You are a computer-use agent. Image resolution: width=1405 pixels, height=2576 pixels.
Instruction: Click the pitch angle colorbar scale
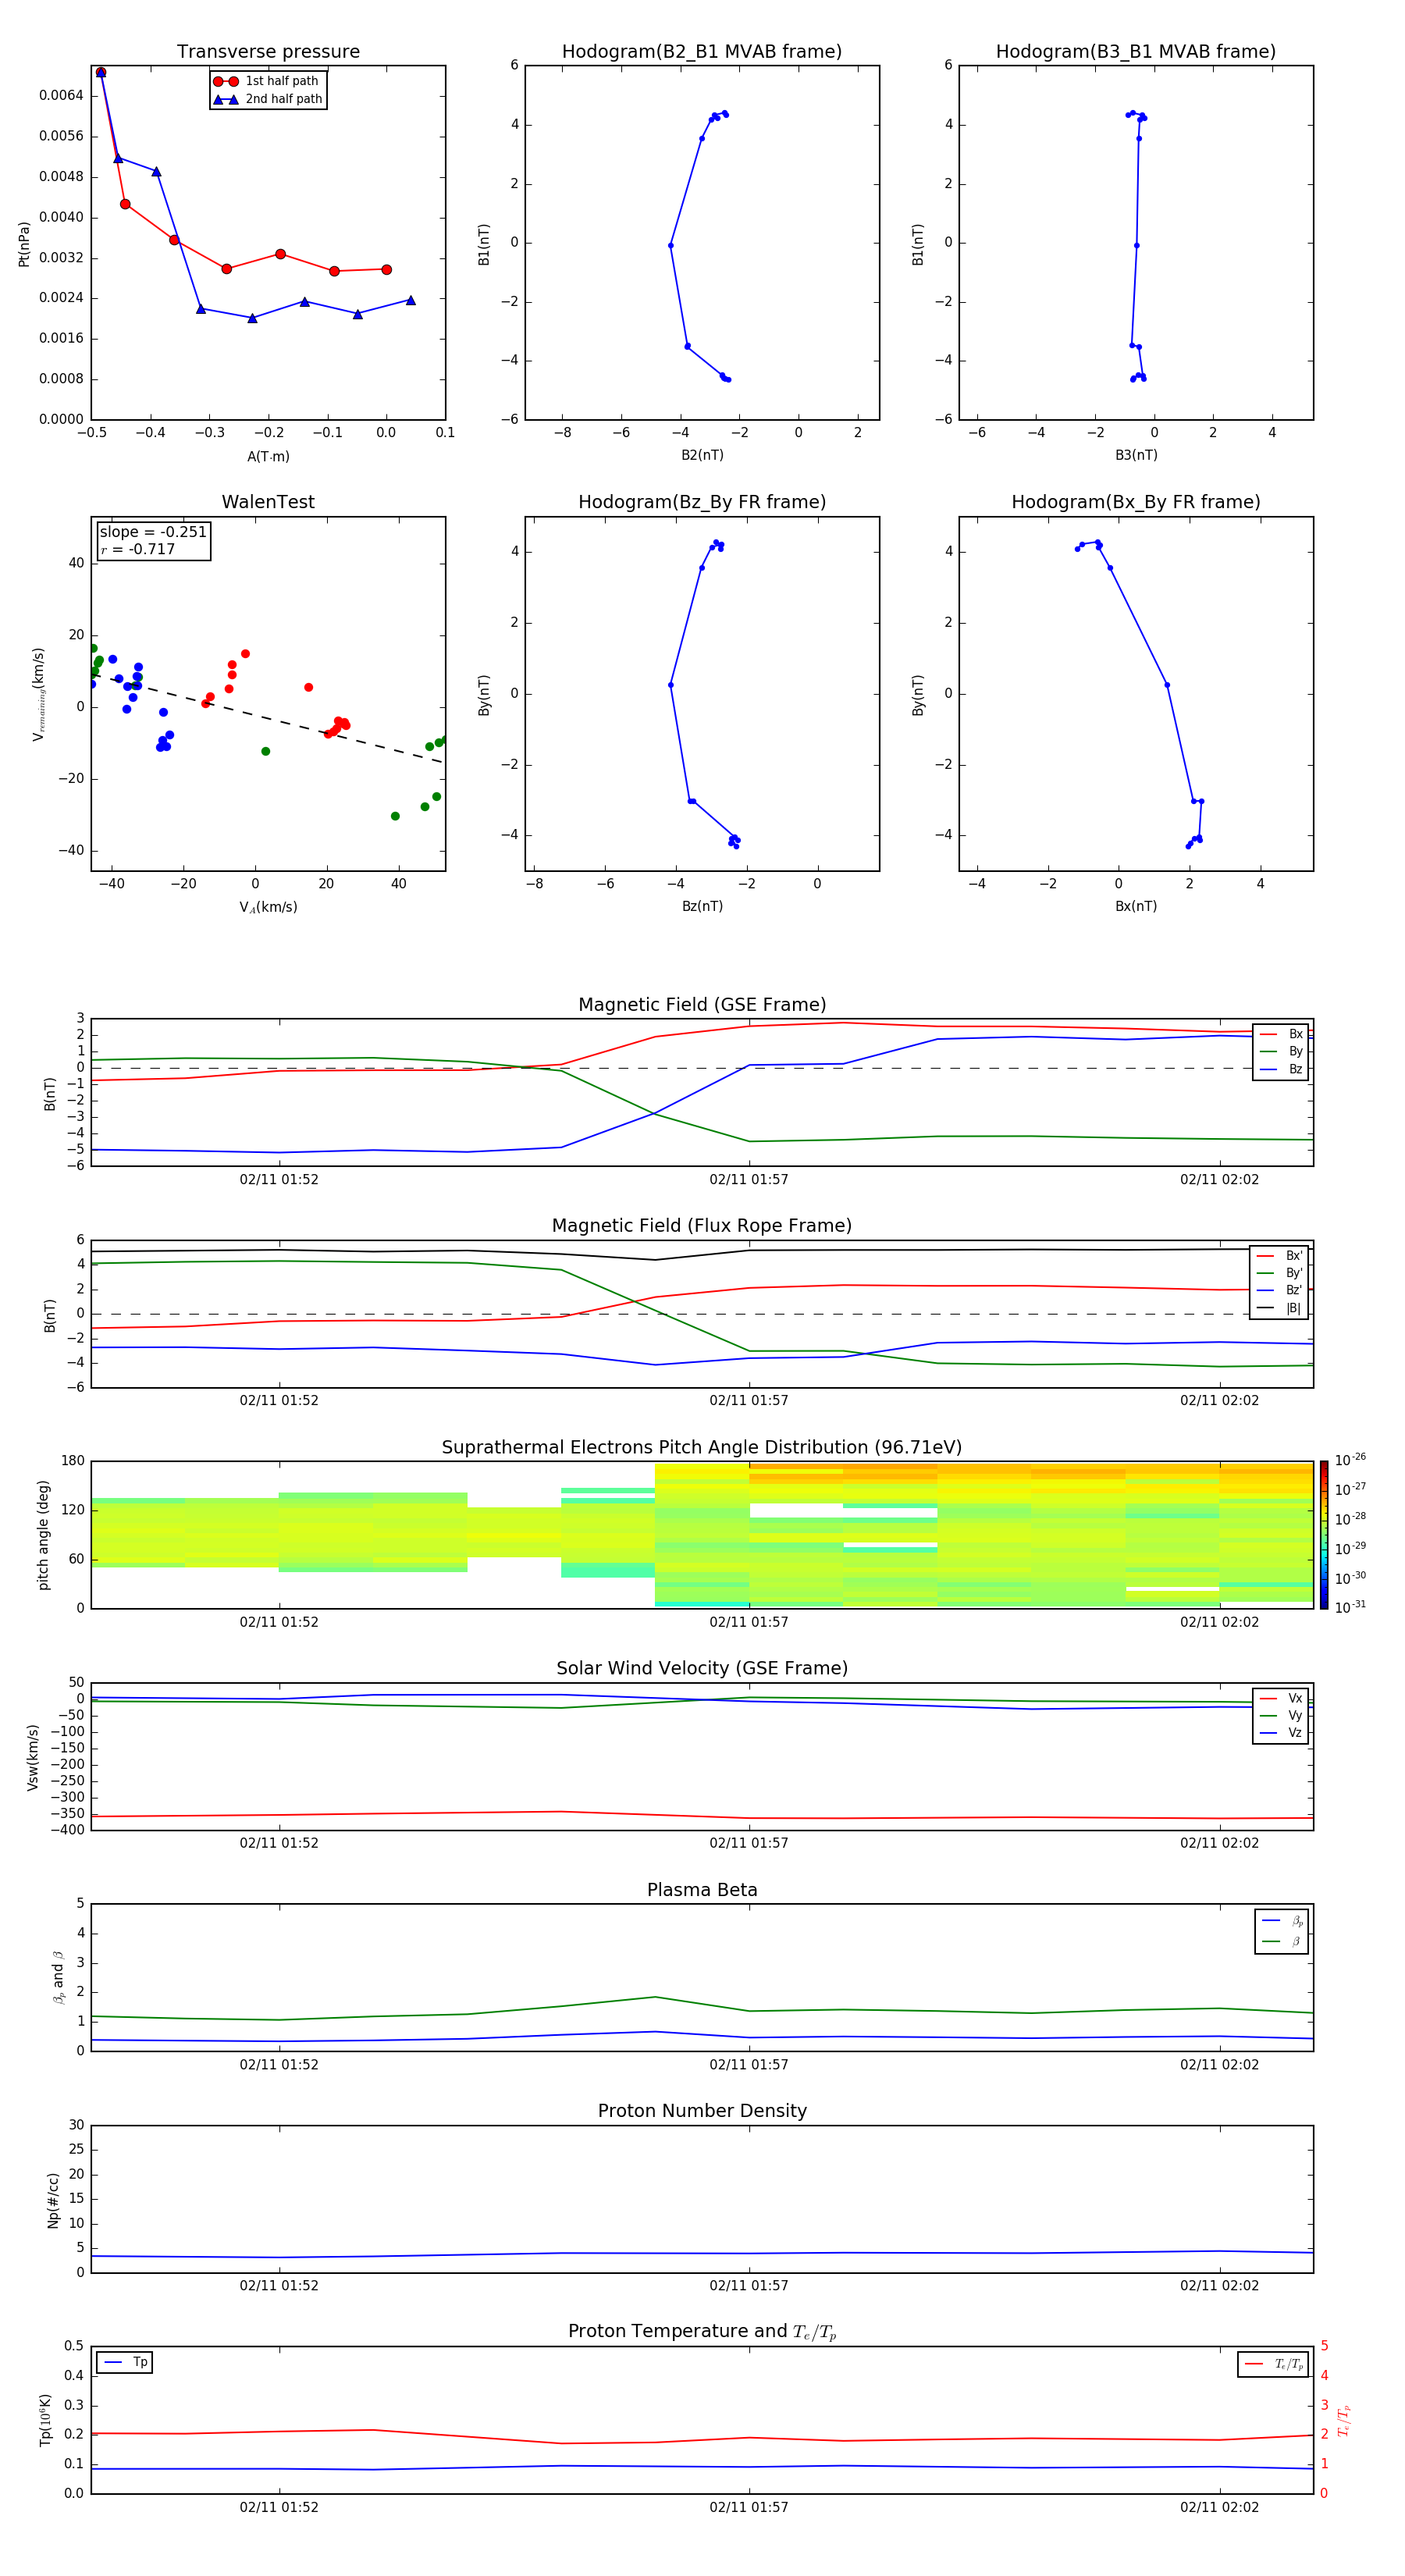point(1324,1535)
